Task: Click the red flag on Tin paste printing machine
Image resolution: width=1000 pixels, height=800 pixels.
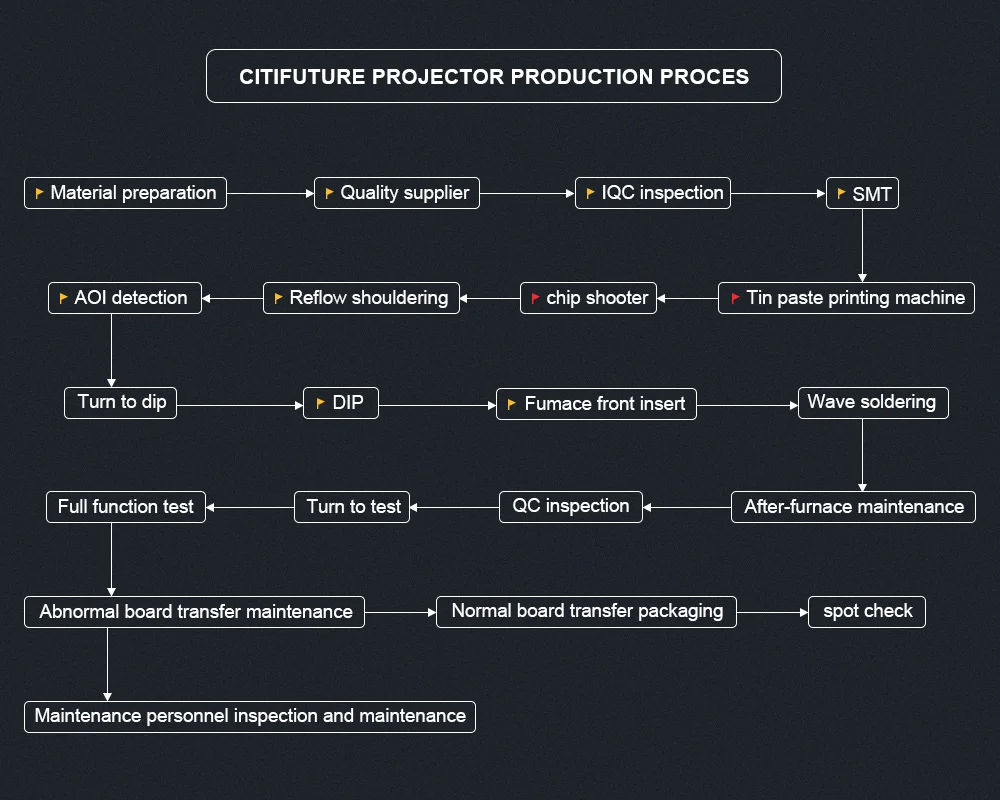Action: 735,298
